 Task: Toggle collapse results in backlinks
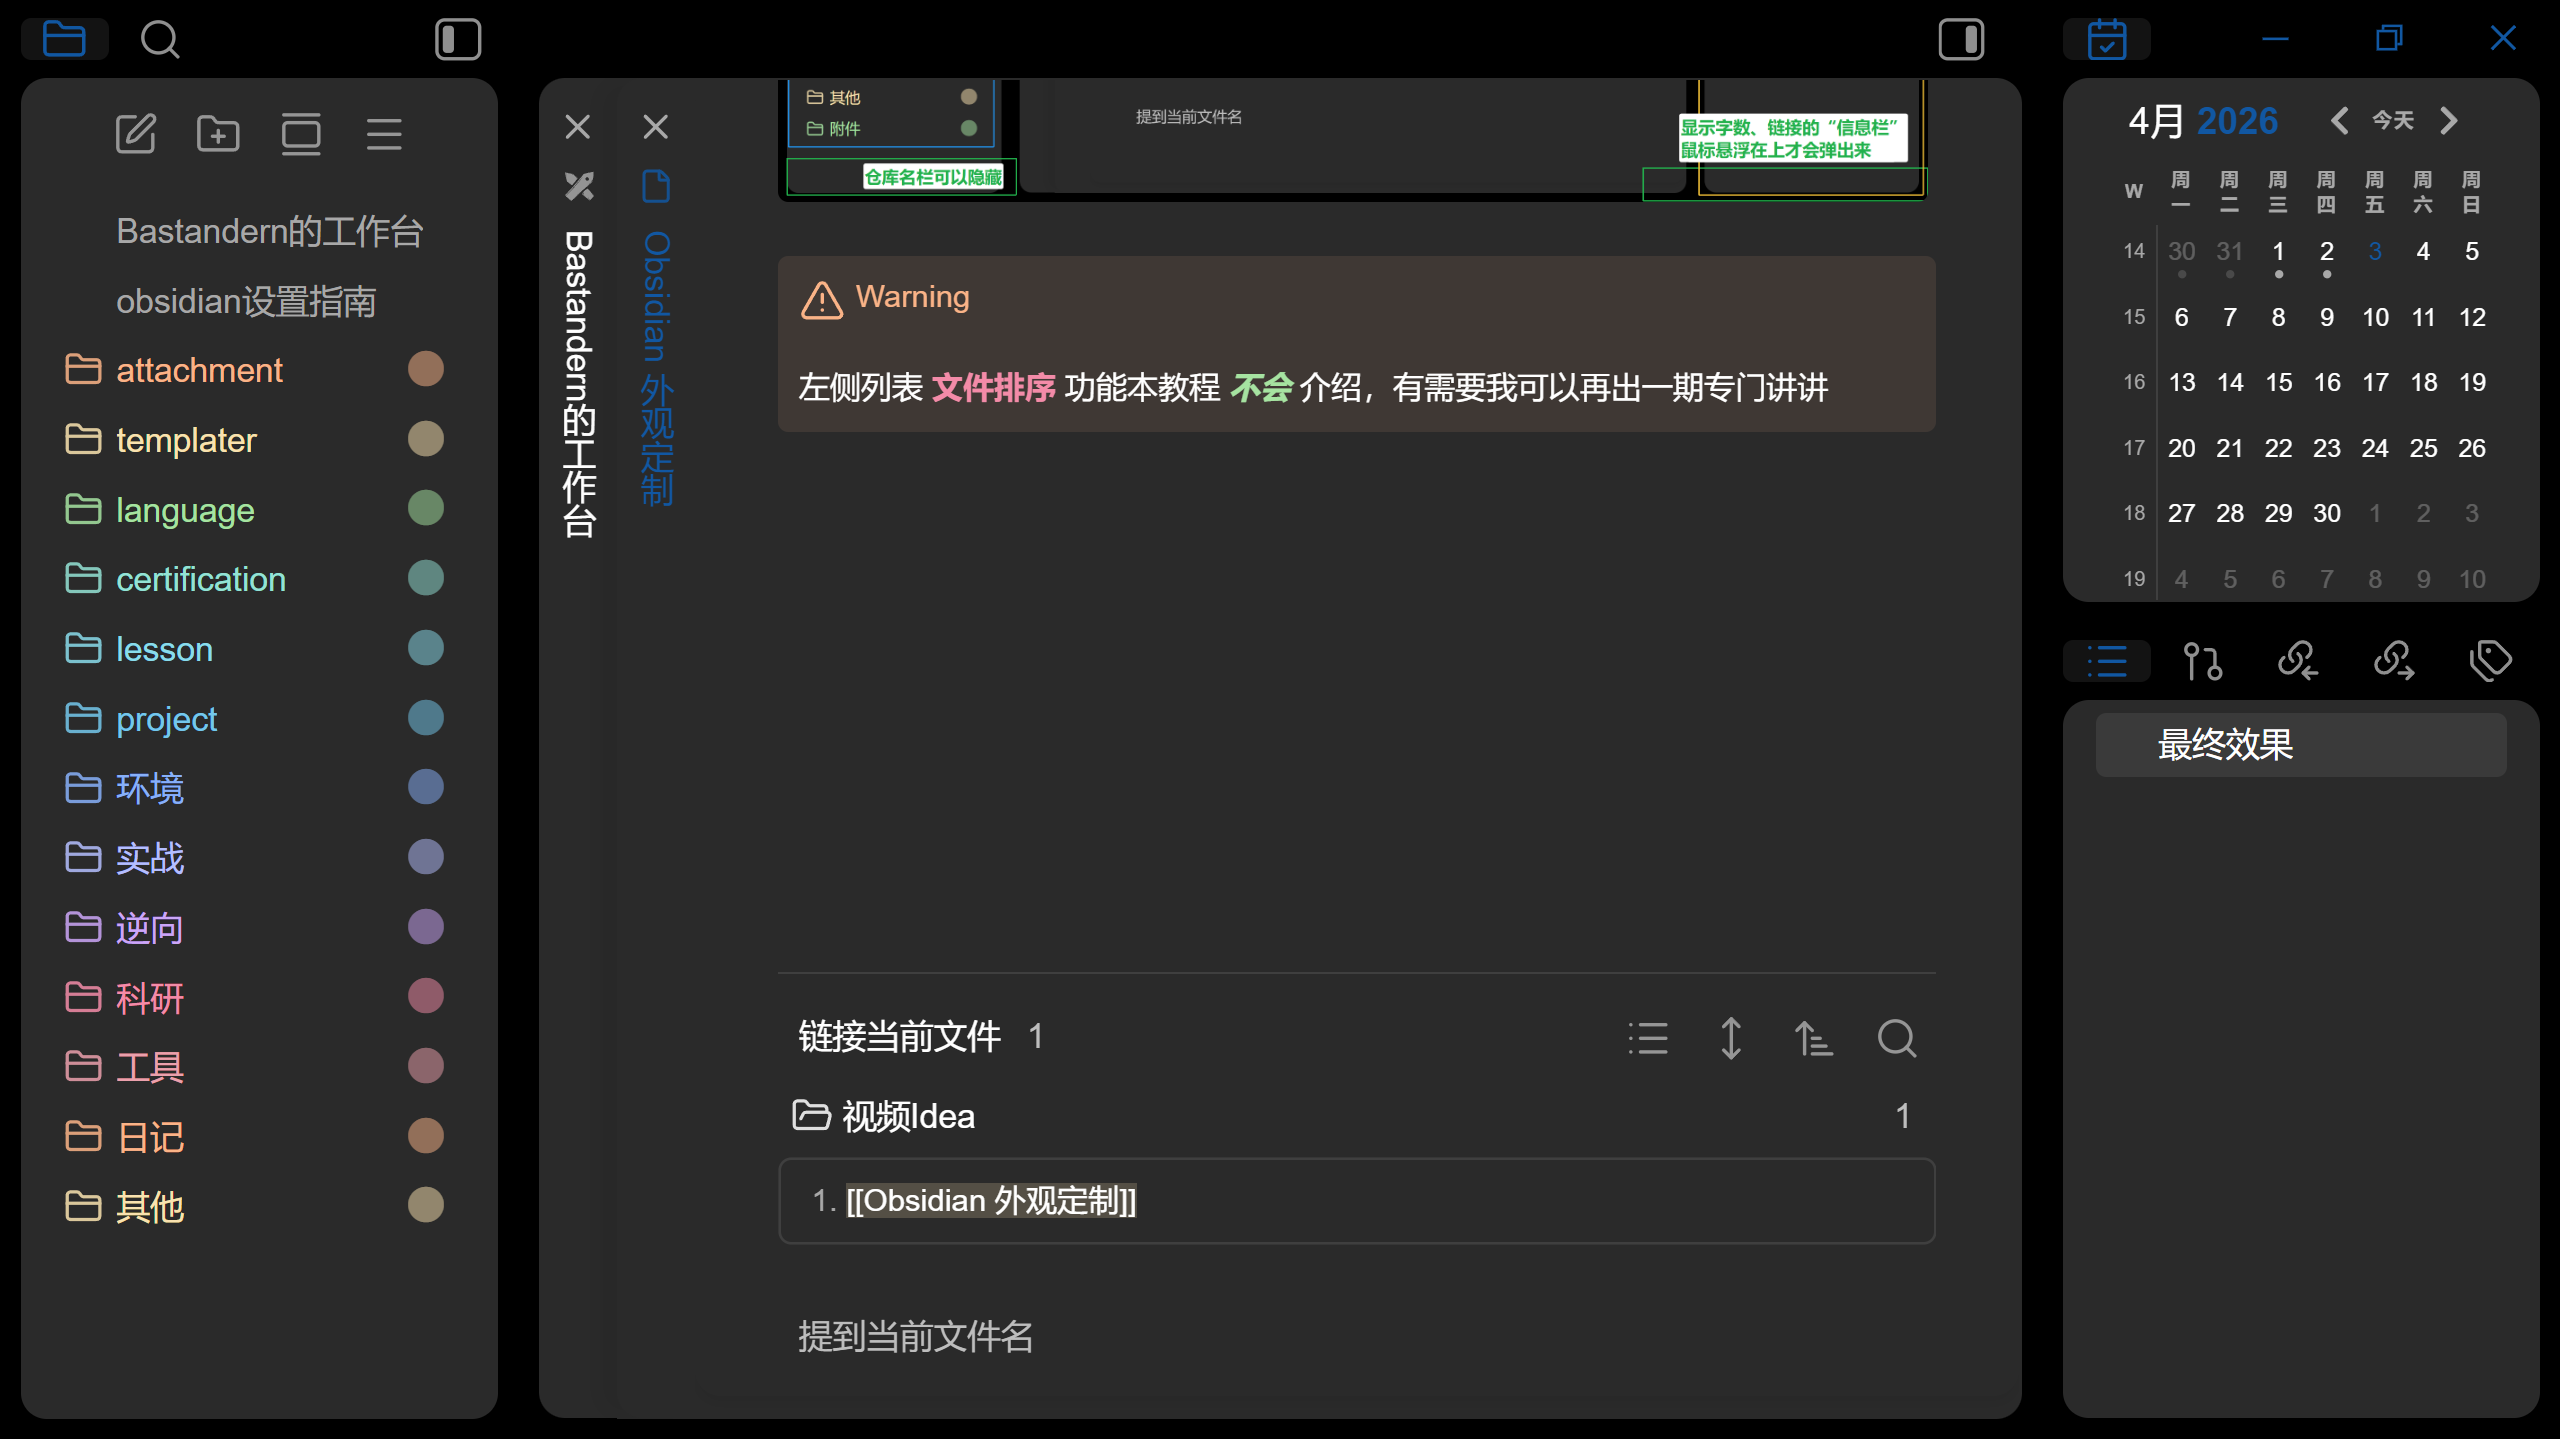click(1648, 1039)
